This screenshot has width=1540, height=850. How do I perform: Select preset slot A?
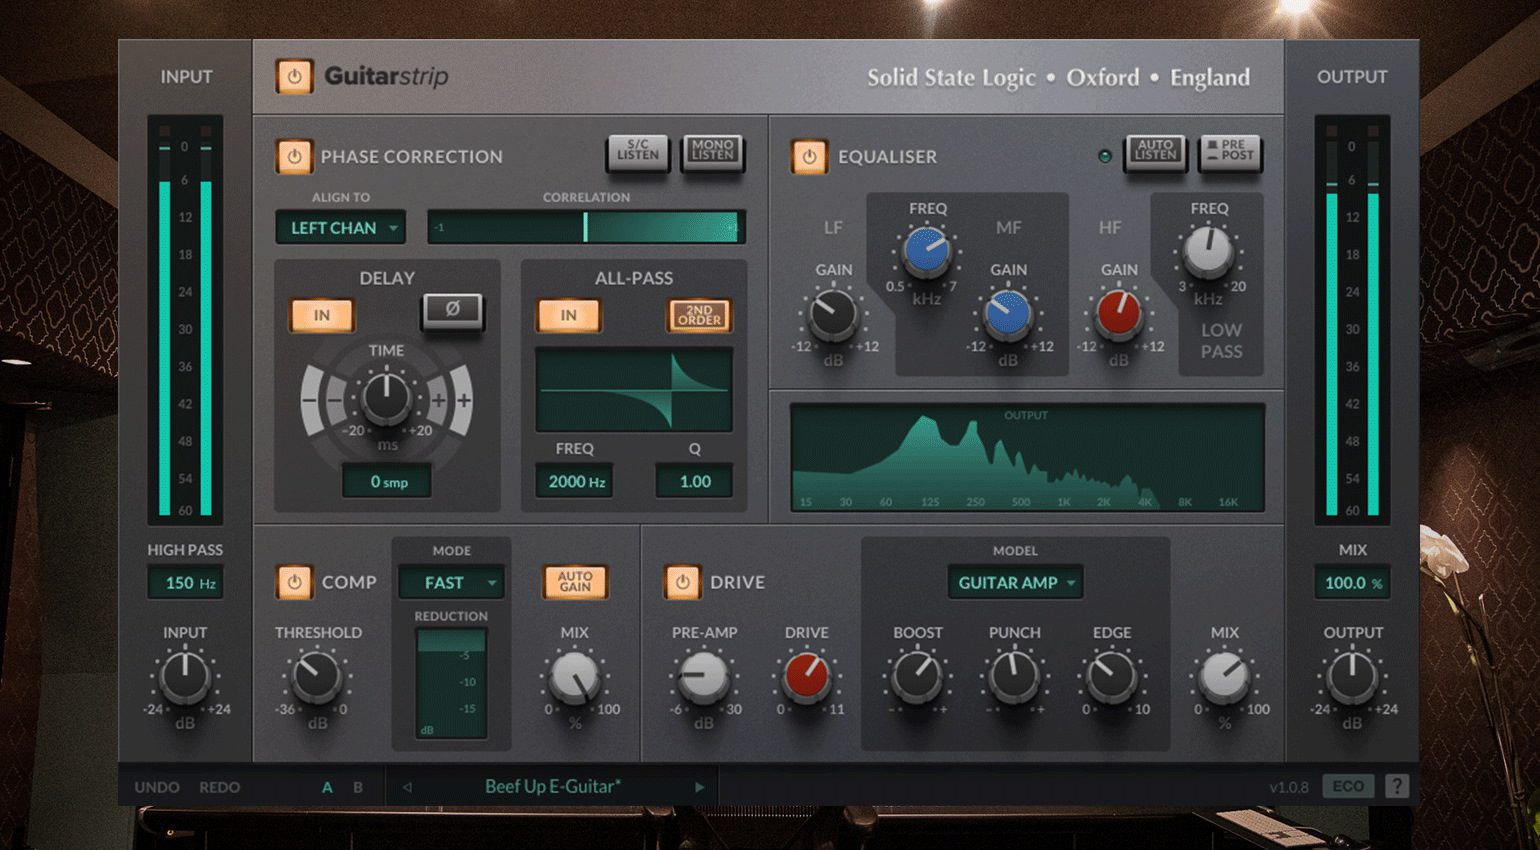coord(327,787)
